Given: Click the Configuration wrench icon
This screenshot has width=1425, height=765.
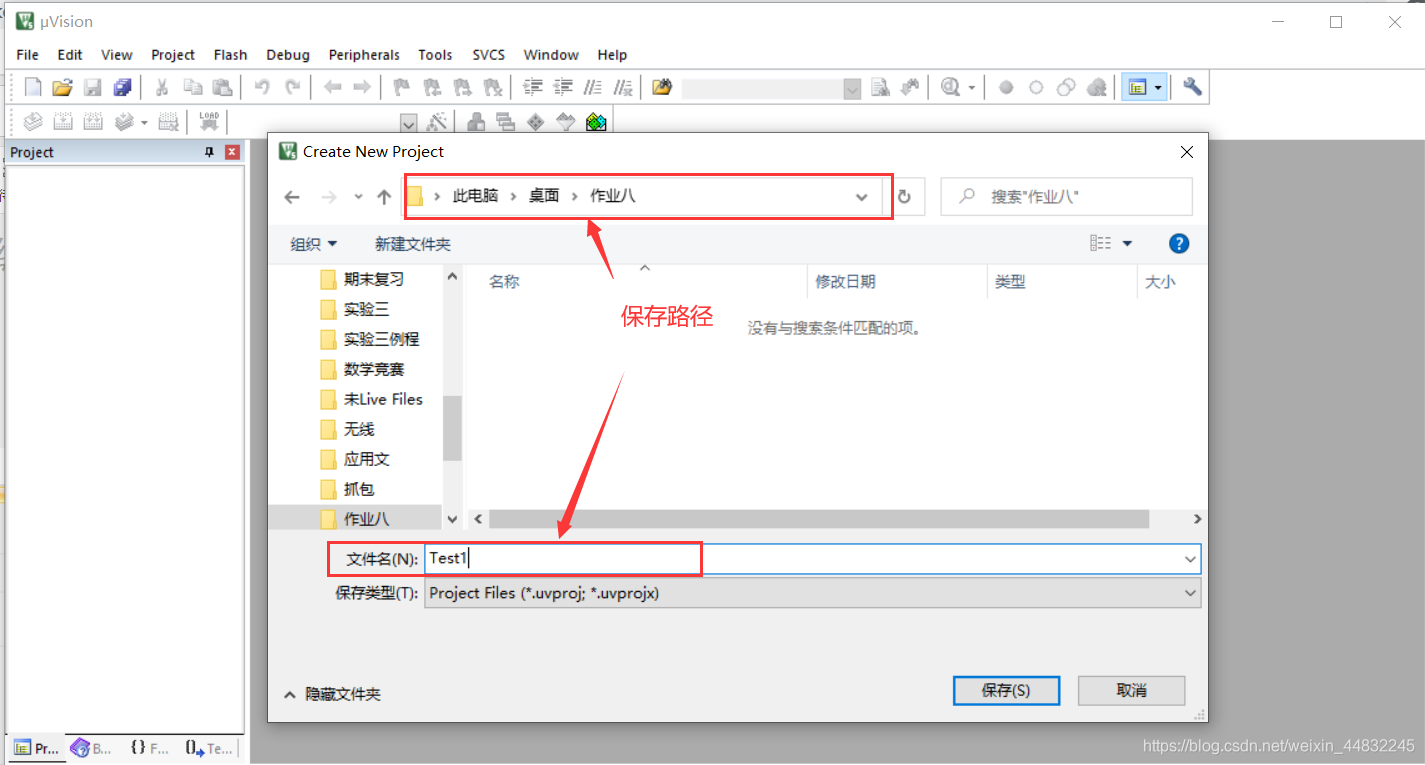Looking at the screenshot, I should coord(1192,87).
